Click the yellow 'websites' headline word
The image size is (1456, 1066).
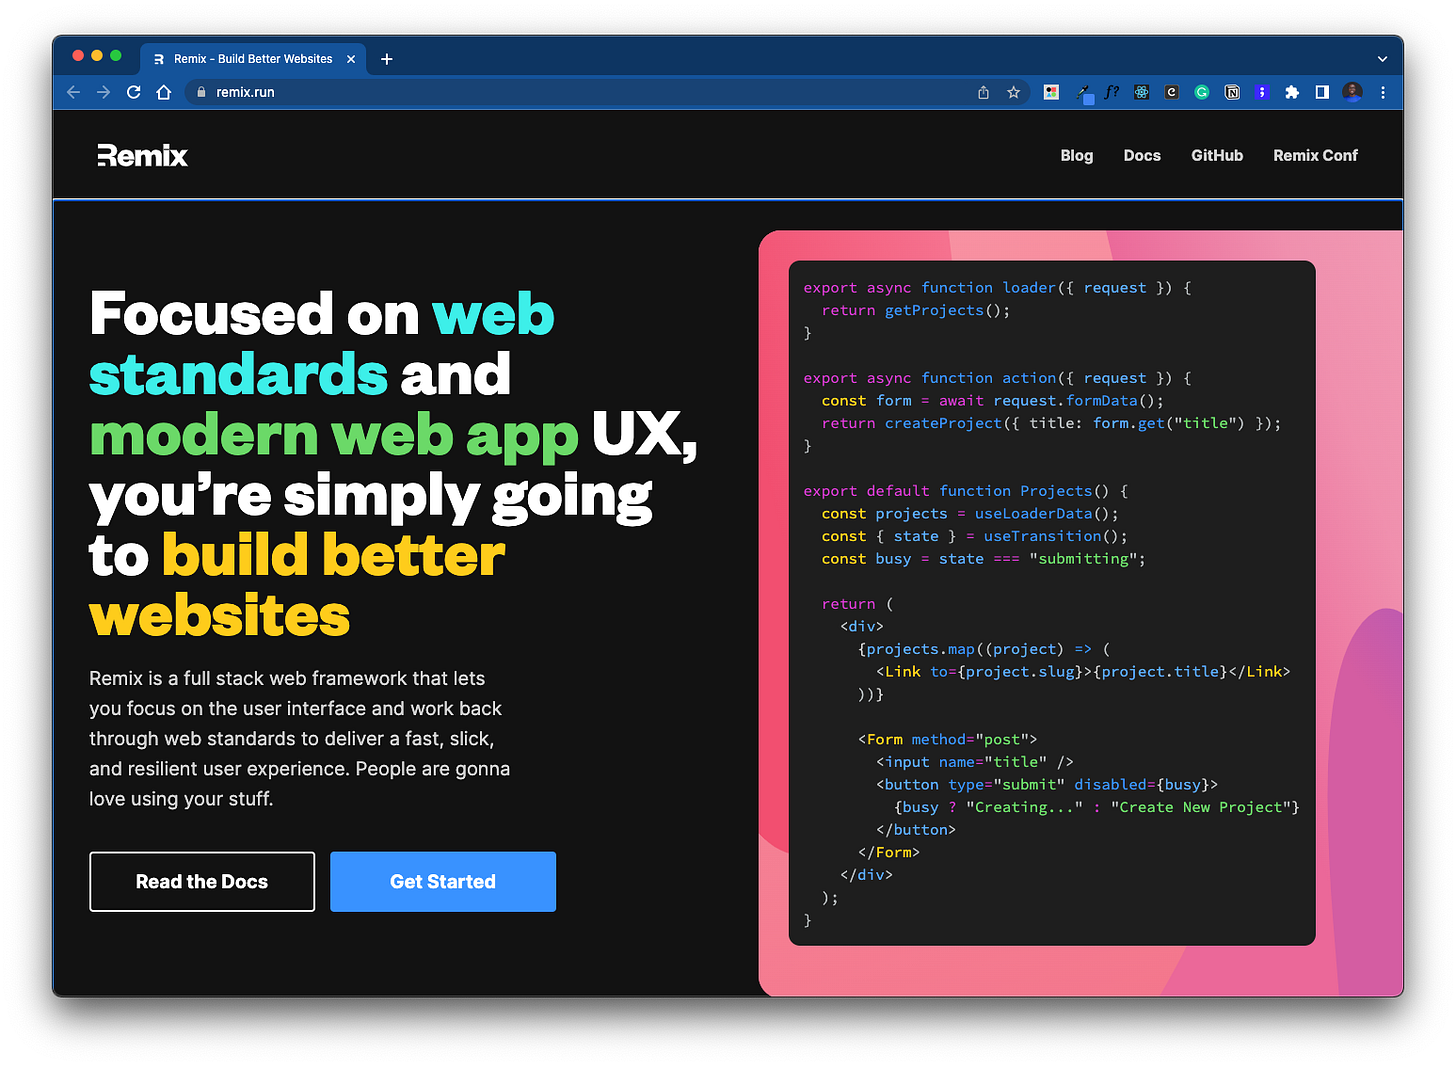(x=220, y=616)
